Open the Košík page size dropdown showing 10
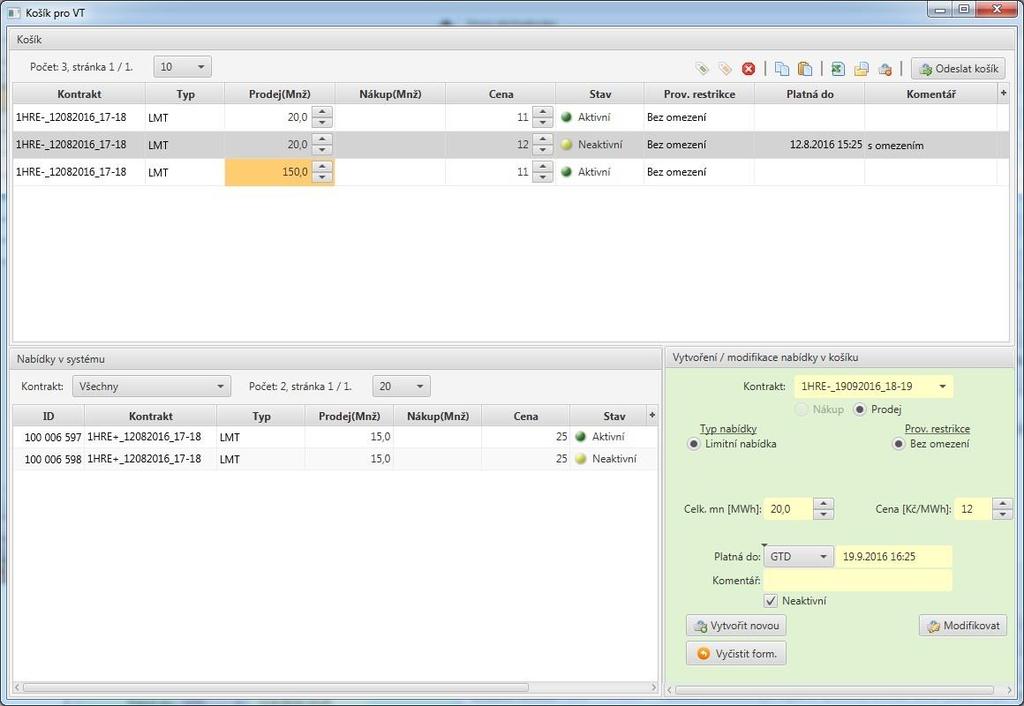This screenshot has width=1024, height=706. [x=182, y=67]
